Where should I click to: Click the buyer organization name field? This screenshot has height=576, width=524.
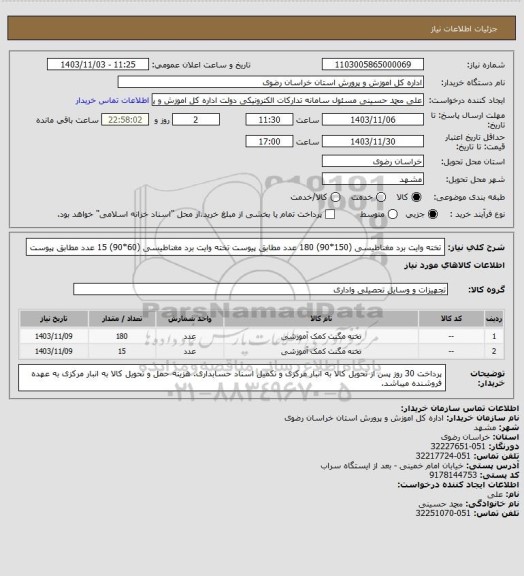270,82
